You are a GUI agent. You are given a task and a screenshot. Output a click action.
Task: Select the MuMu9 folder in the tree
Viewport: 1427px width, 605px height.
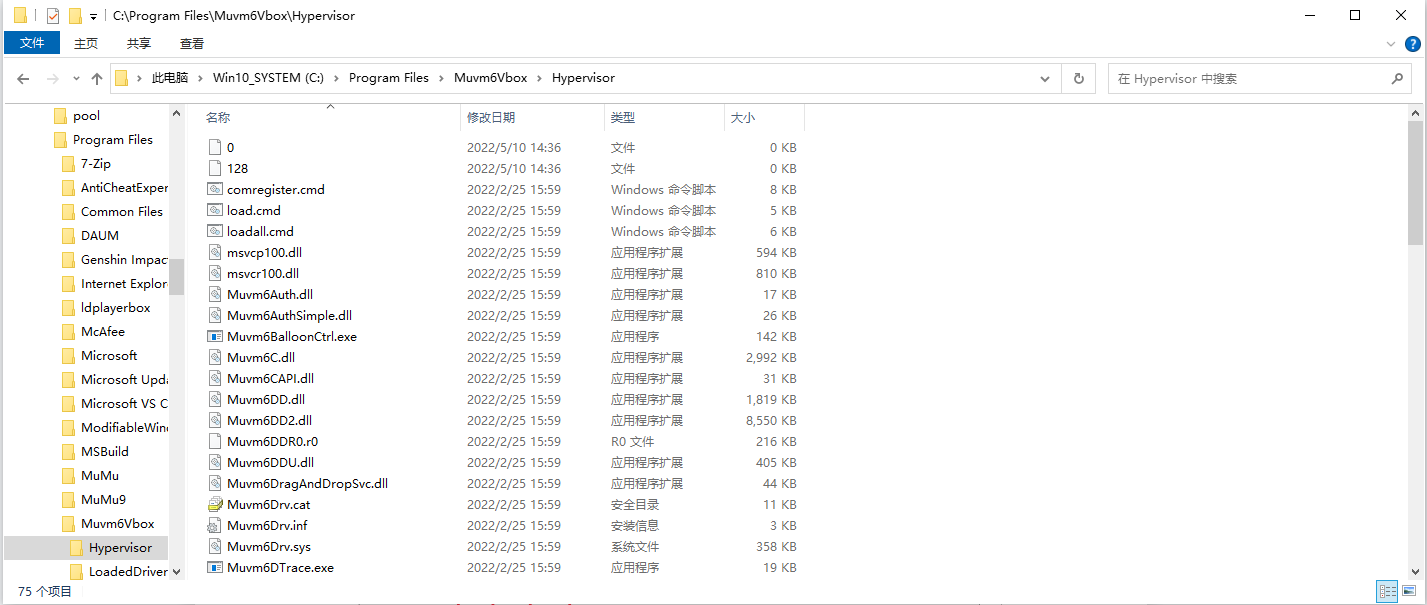[103, 500]
